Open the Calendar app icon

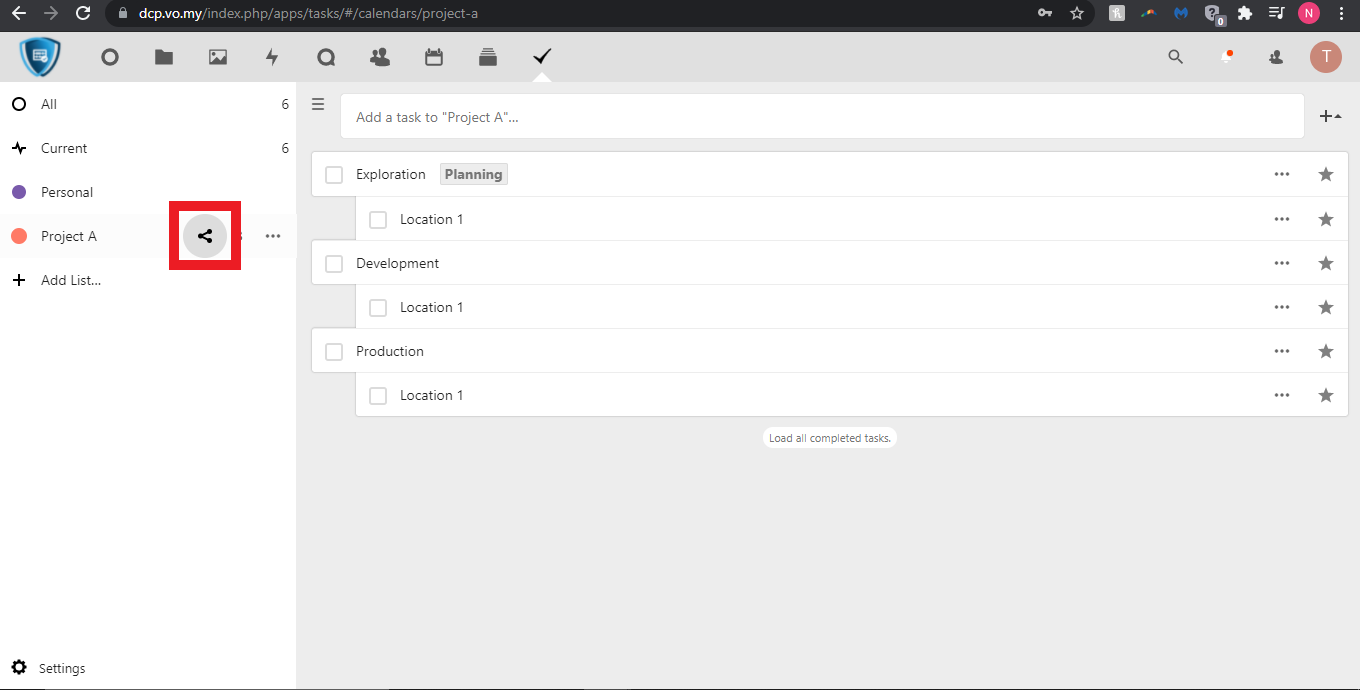click(434, 57)
